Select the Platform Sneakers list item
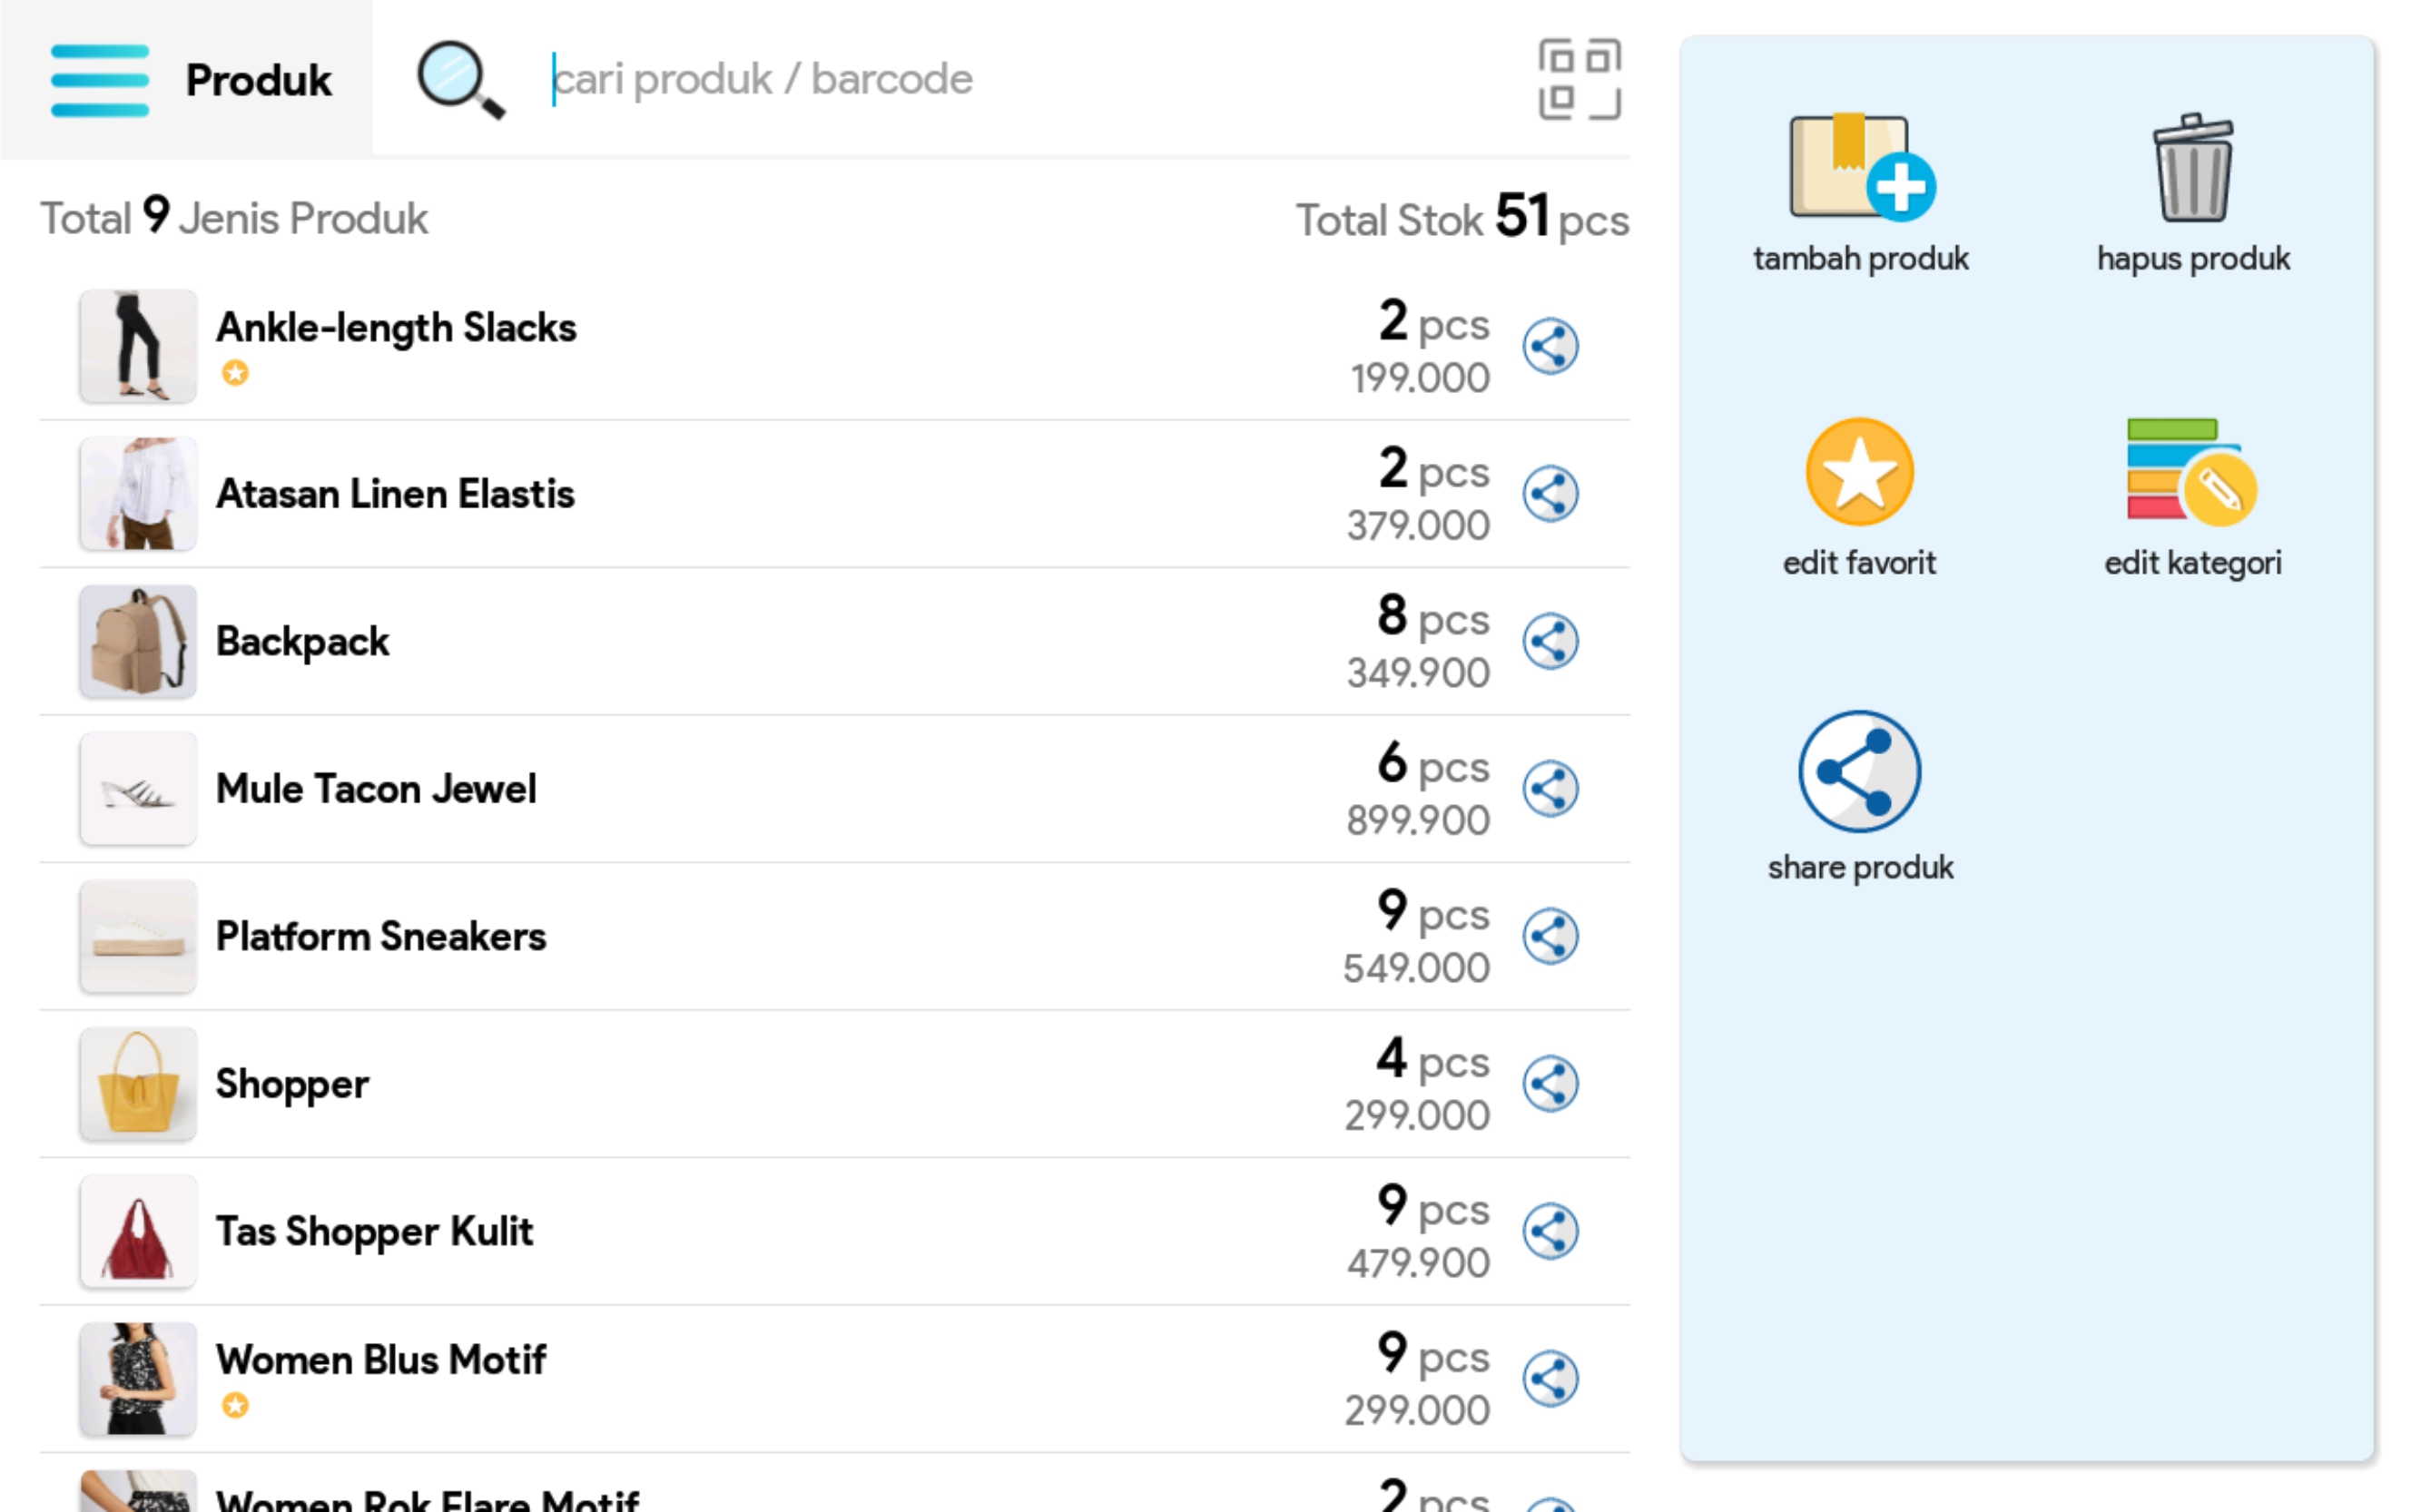The height and width of the screenshot is (1512, 2421). [x=381, y=936]
